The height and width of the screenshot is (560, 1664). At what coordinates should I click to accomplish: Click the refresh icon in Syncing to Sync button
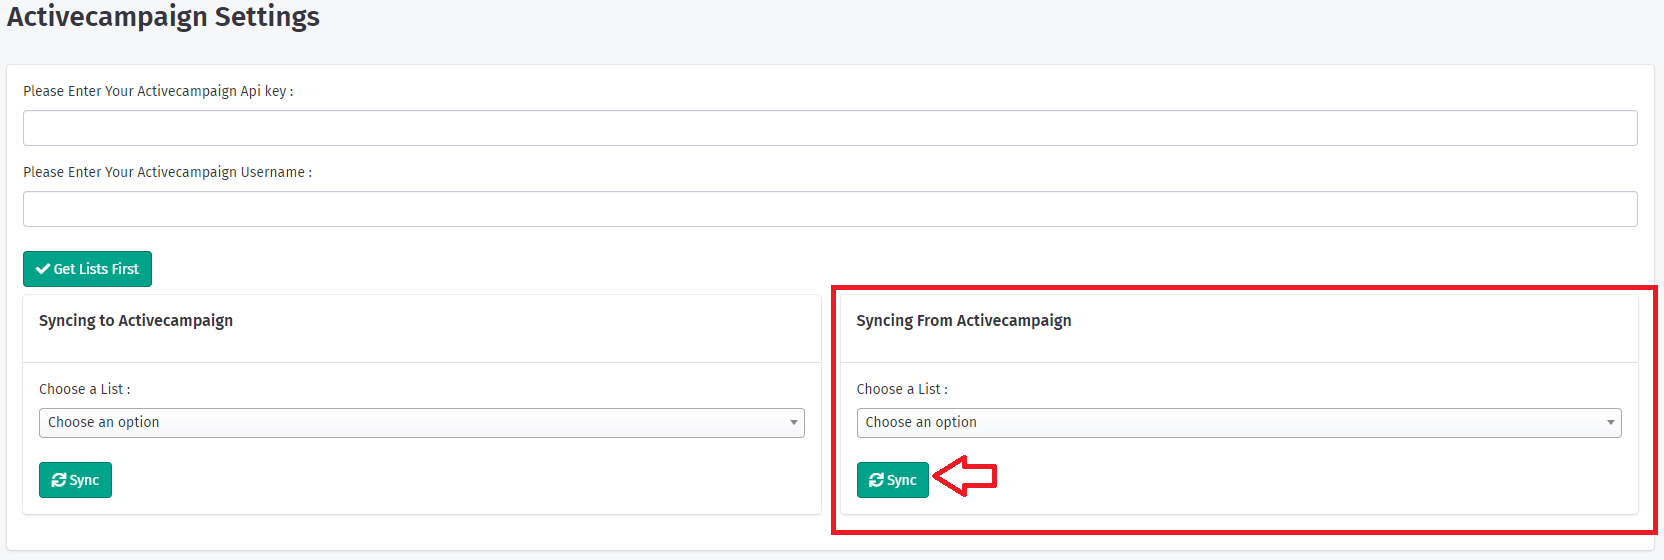point(59,480)
